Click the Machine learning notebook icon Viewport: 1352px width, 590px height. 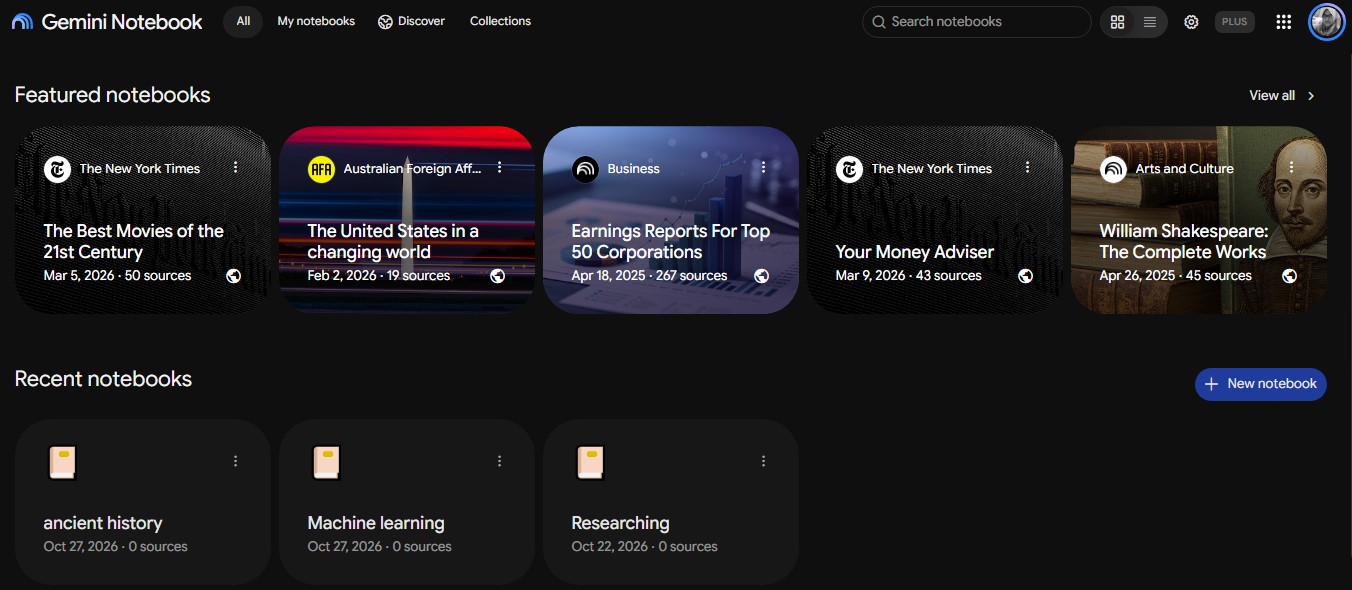(326, 463)
